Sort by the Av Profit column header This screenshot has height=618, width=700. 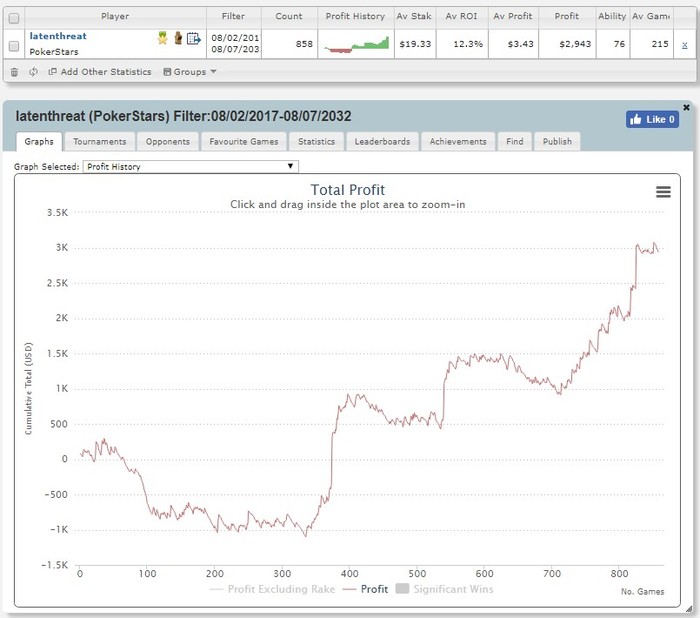point(513,17)
